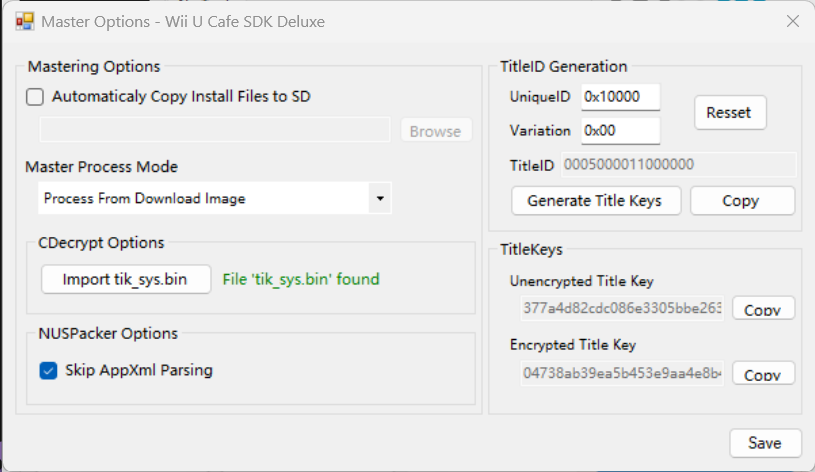Copy the Encrypted Title Key
Viewport: 815px width, 472px height.
click(763, 373)
